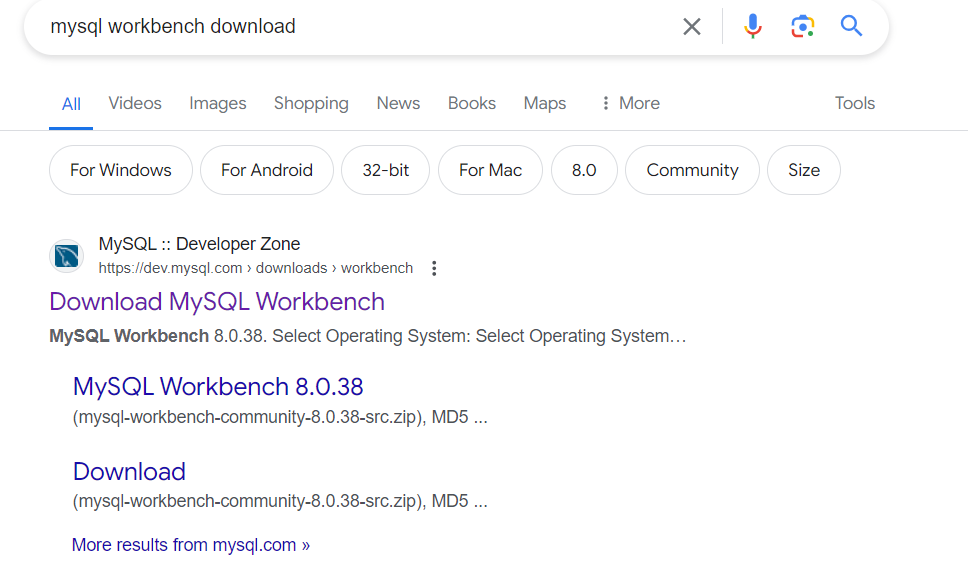Apply the For Windows filter chip
968x577 pixels.
tap(121, 170)
